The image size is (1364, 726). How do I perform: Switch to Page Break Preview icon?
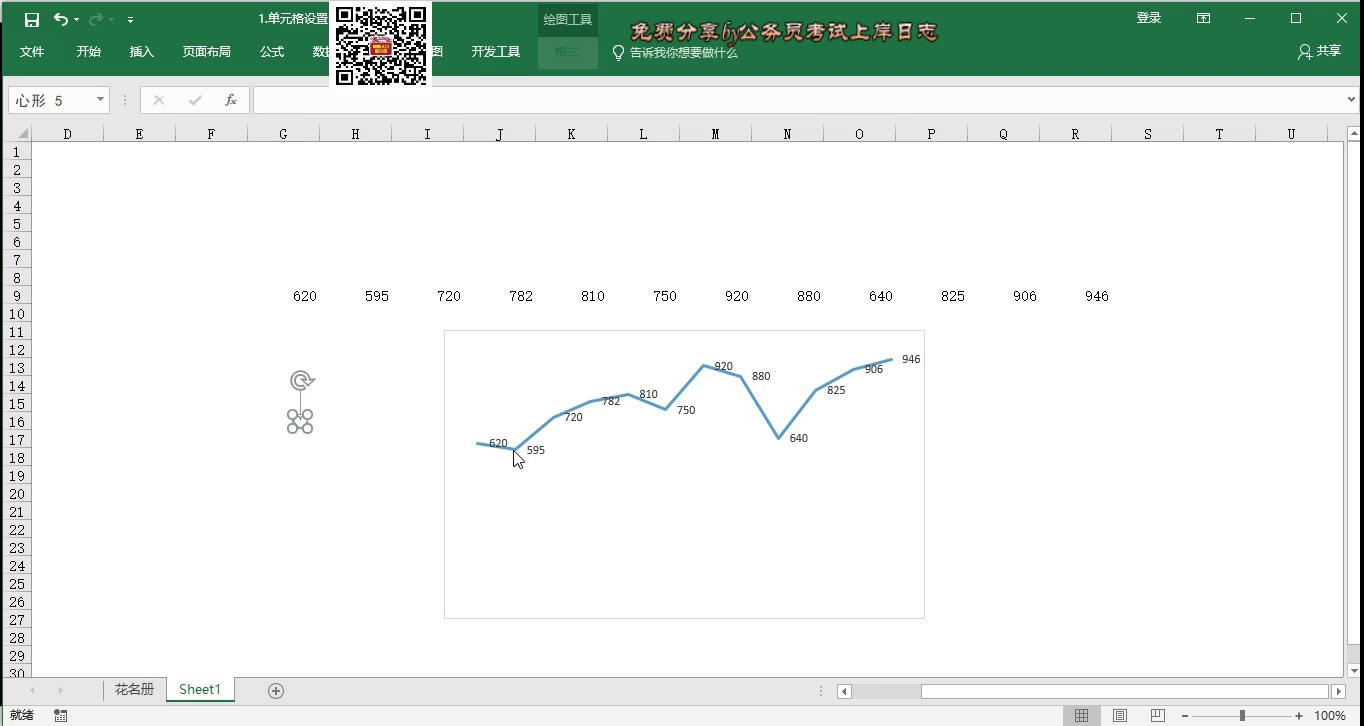pos(1157,715)
